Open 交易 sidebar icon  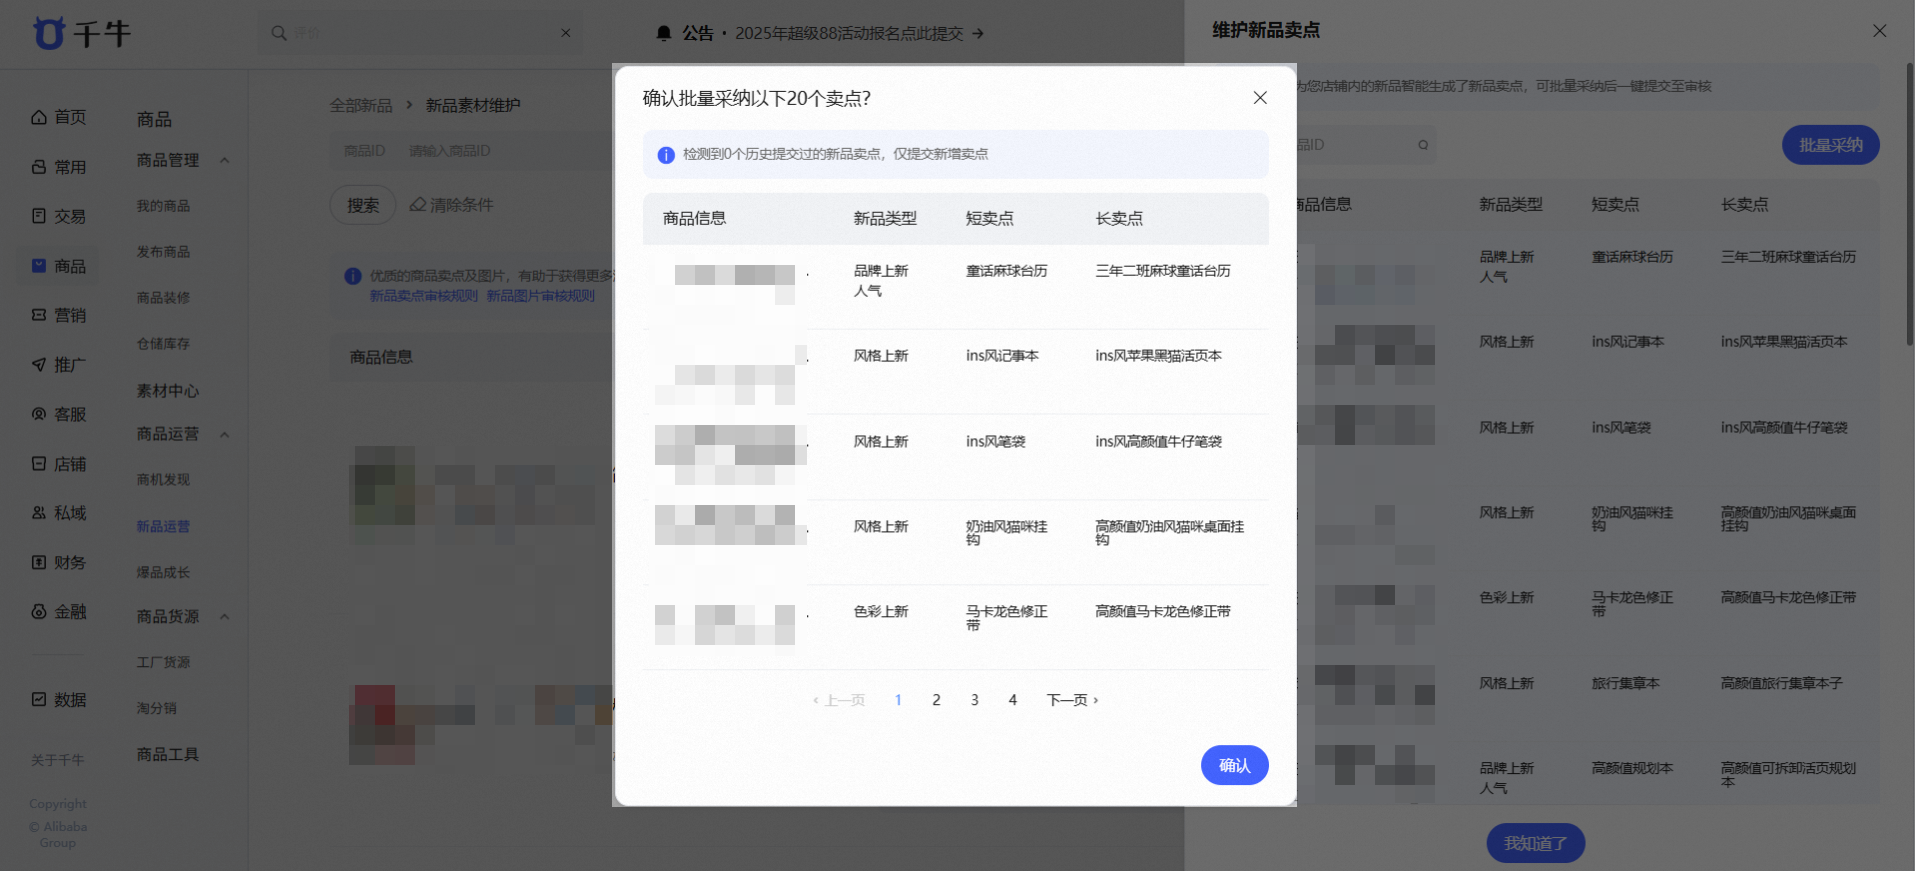pyautogui.click(x=39, y=216)
